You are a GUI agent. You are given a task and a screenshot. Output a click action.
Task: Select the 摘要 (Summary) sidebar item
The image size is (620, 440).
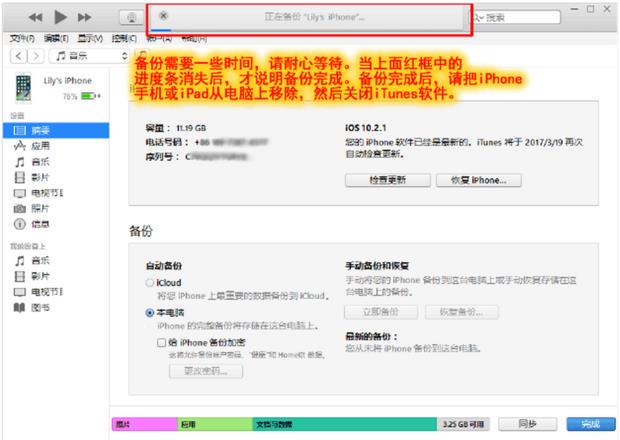(38, 130)
